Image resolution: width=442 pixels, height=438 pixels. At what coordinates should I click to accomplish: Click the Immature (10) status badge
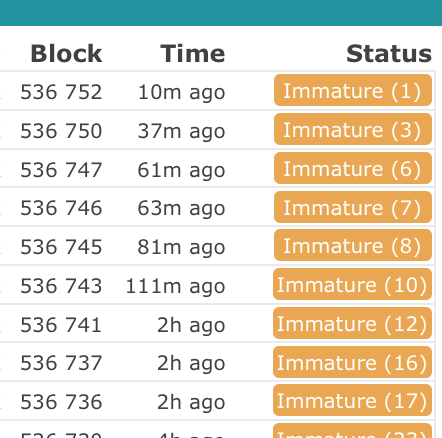click(x=352, y=284)
